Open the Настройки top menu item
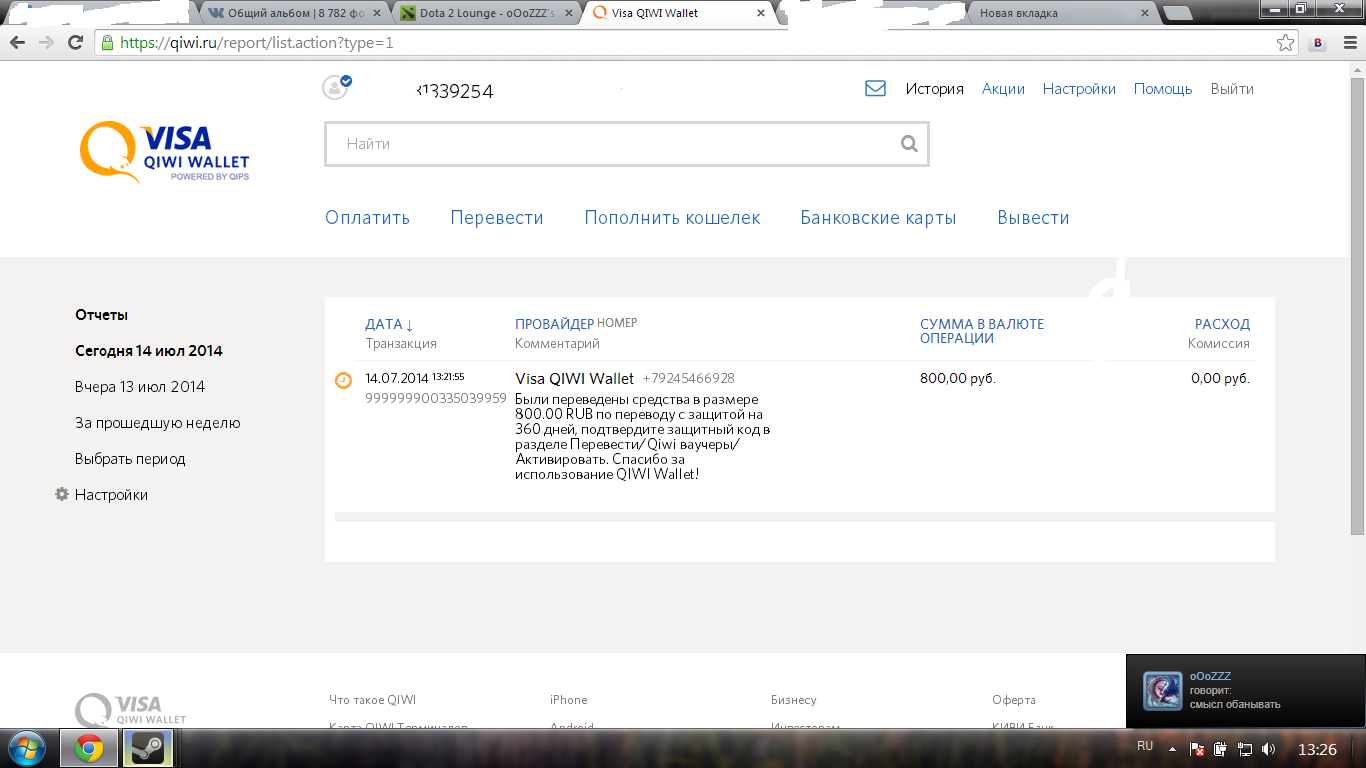 coord(1079,89)
